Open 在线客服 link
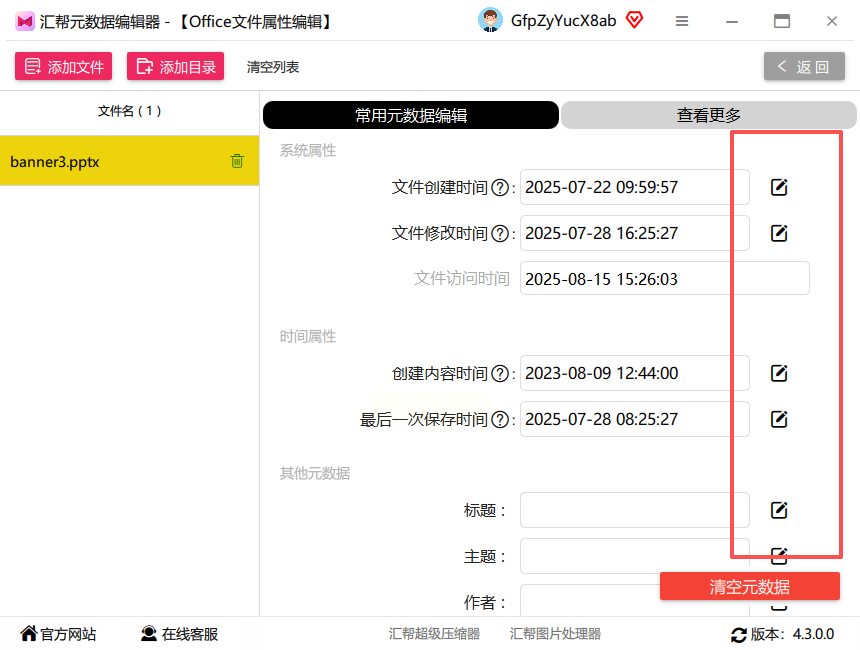860x650 pixels. (179, 634)
